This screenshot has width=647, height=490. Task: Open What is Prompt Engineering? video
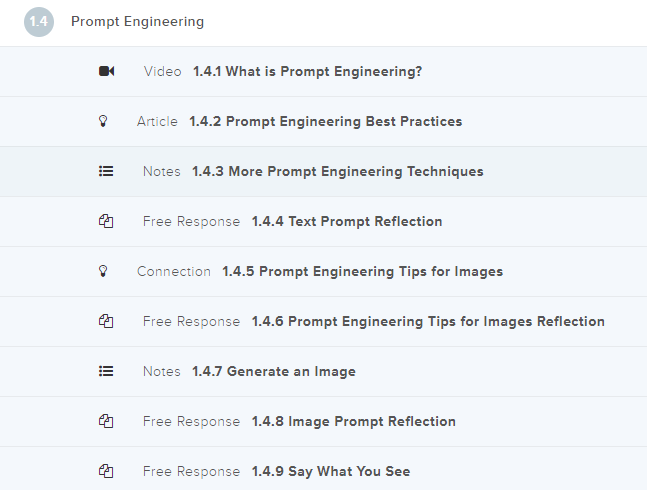tap(307, 71)
